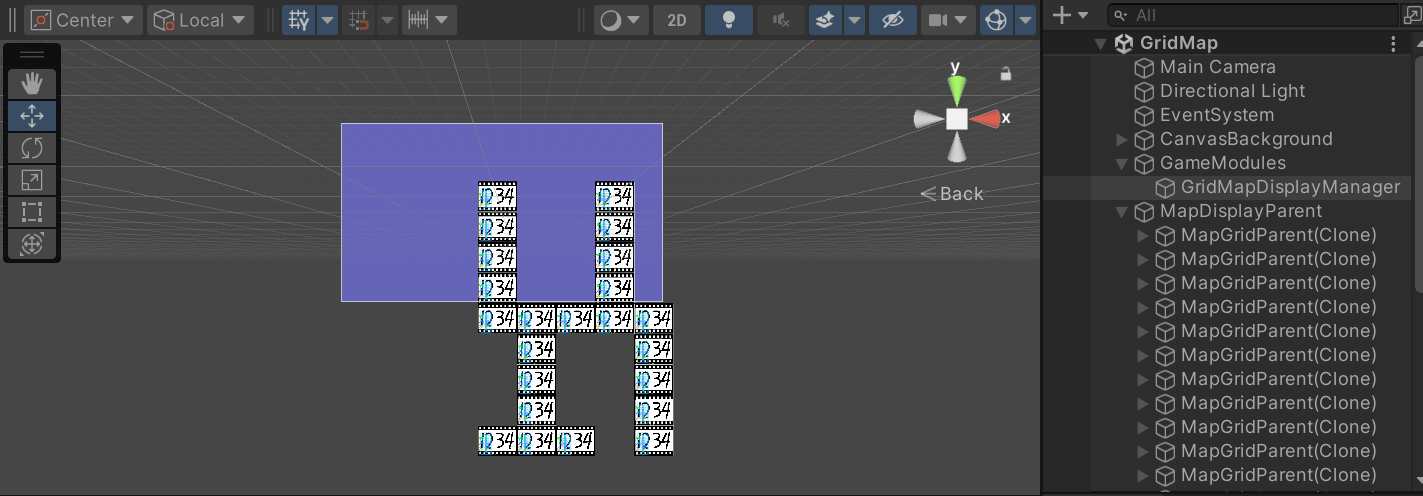This screenshot has width=1423, height=496.
Task: Expand the CanvasBackground object
Action: 1122,139
